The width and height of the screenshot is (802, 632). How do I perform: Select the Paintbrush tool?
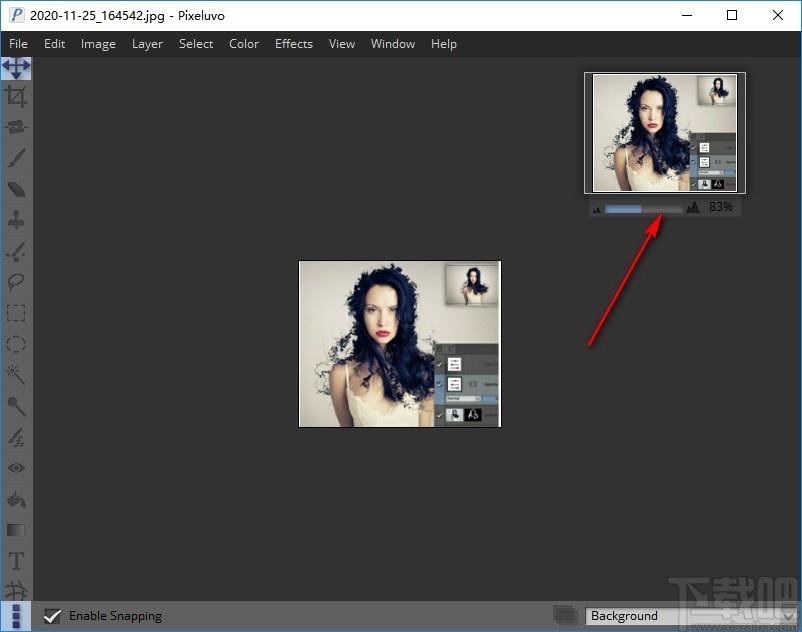(x=16, y=158)
